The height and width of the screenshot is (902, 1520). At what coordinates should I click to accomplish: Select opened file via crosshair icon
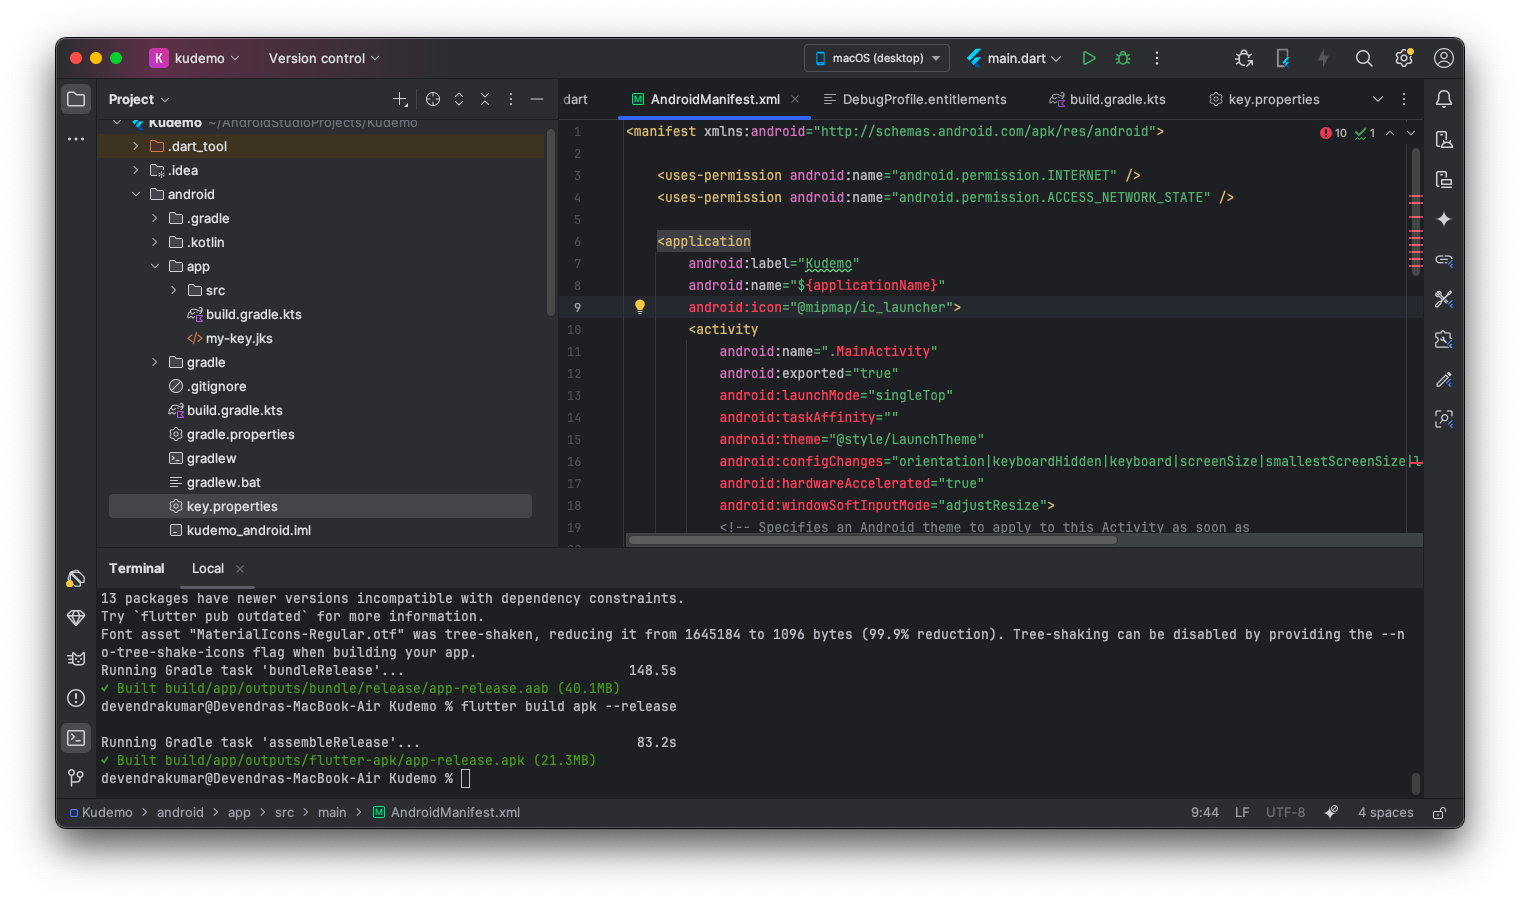[x=433, y=99]
